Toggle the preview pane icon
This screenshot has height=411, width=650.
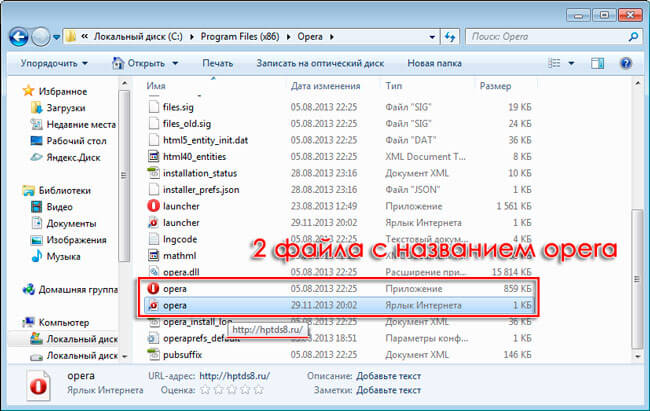click(x=597, y=63)
